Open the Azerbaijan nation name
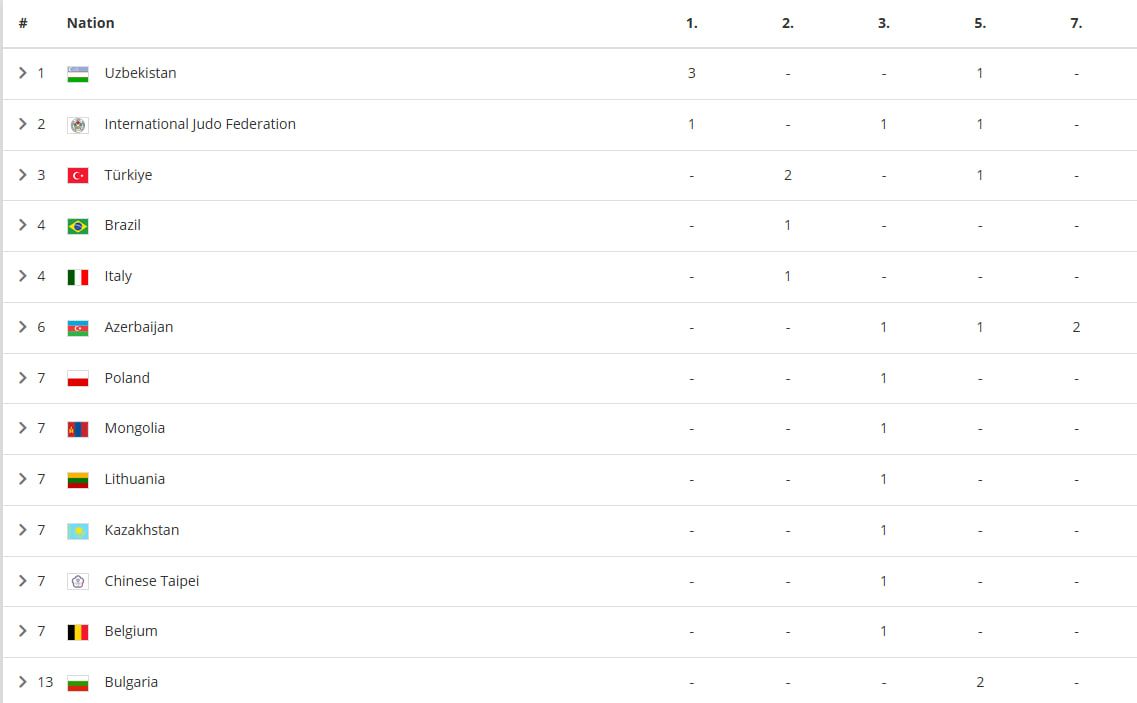Image resolution: width=1137 pixels, height=703 pixels. tap(138, 327)
